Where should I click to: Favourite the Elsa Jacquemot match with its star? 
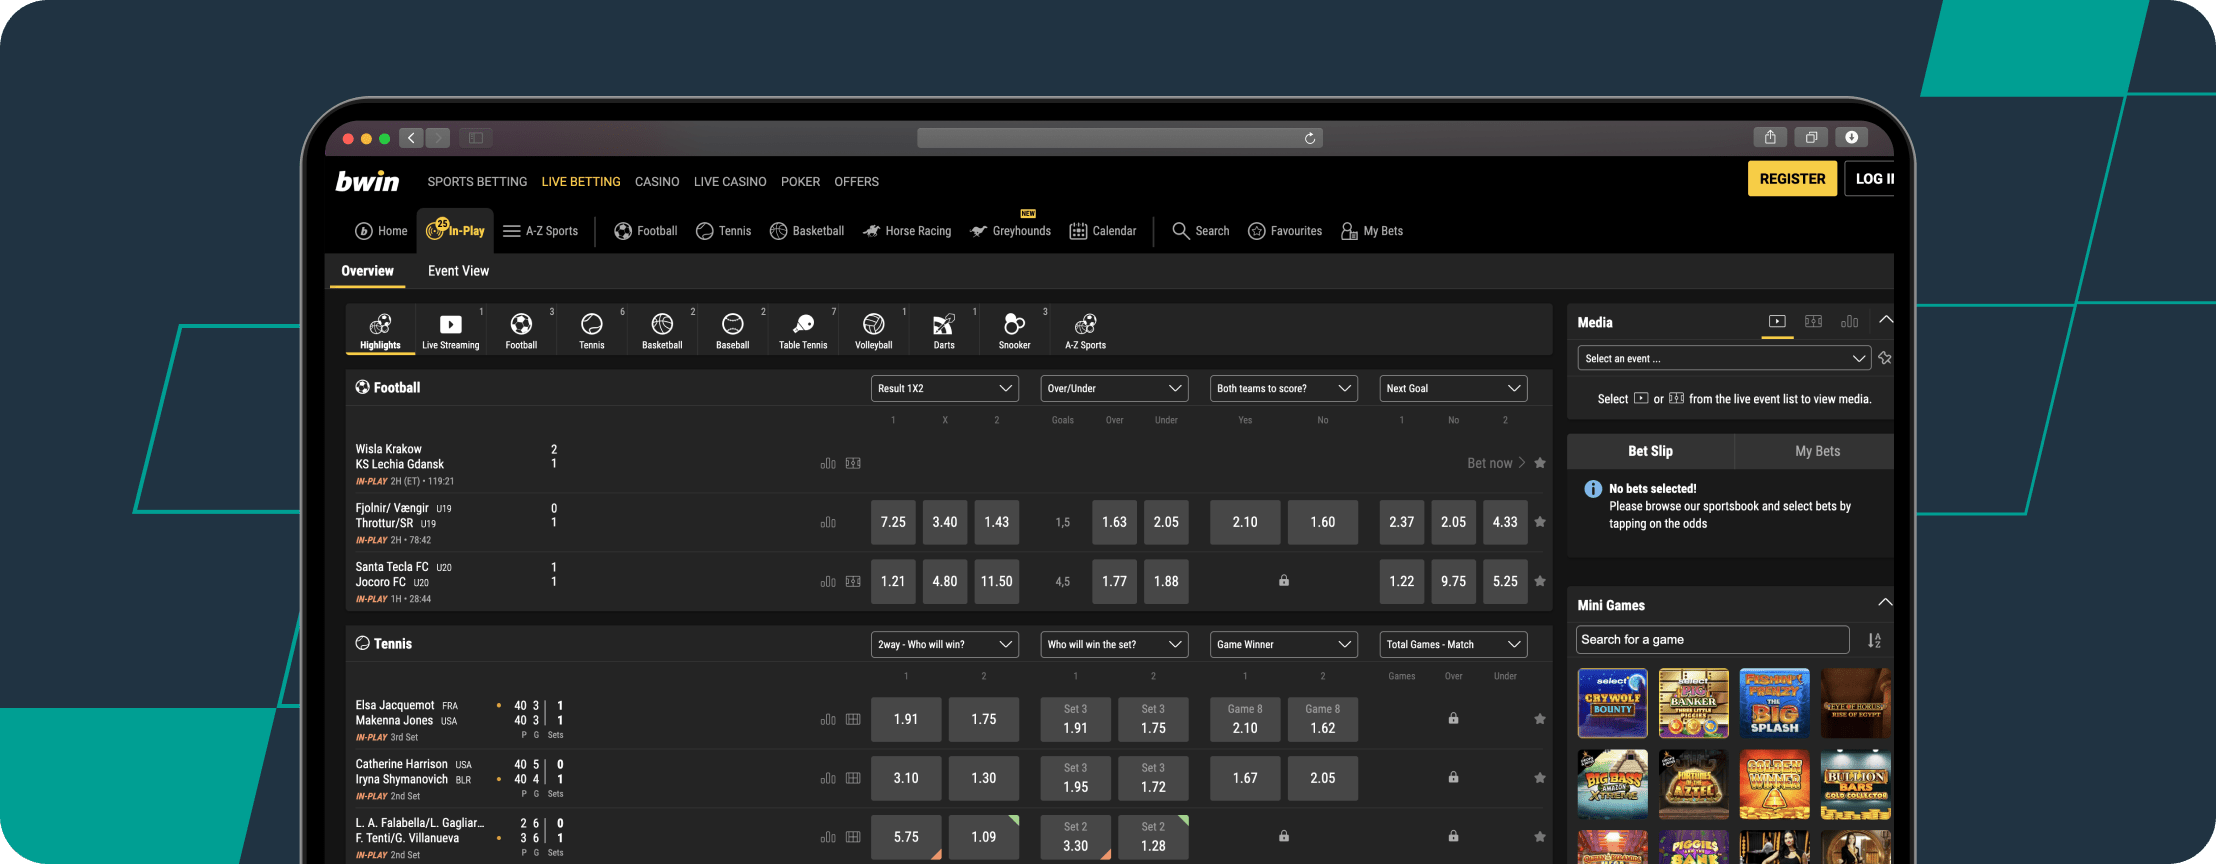(x=1540, y=719)
